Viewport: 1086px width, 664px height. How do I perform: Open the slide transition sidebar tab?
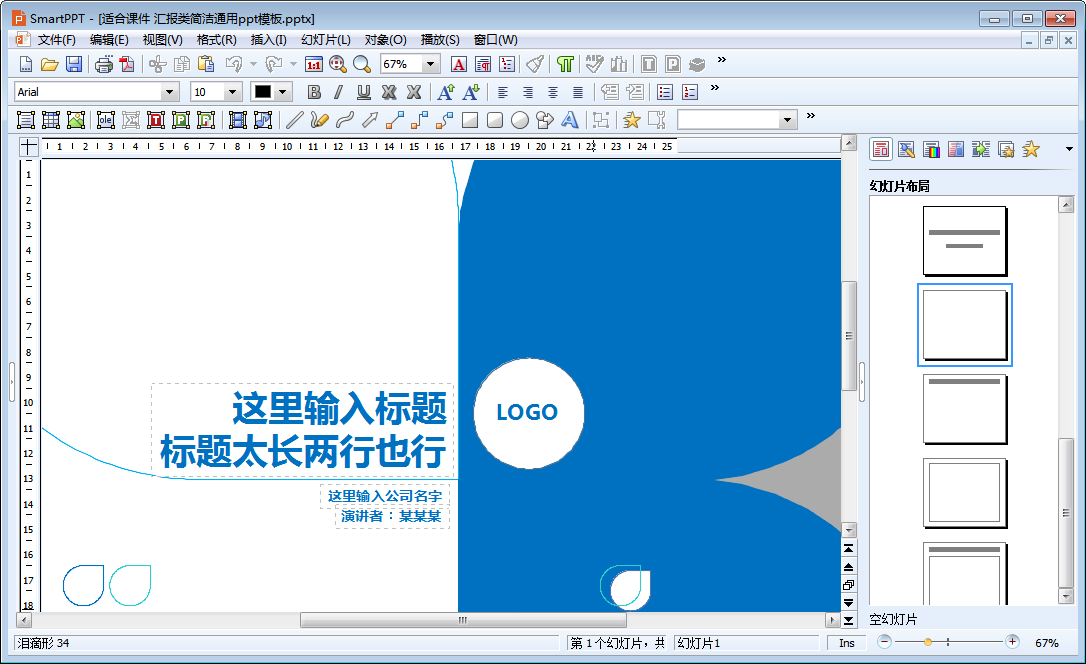pyautogui.click(x=981, y=149)
